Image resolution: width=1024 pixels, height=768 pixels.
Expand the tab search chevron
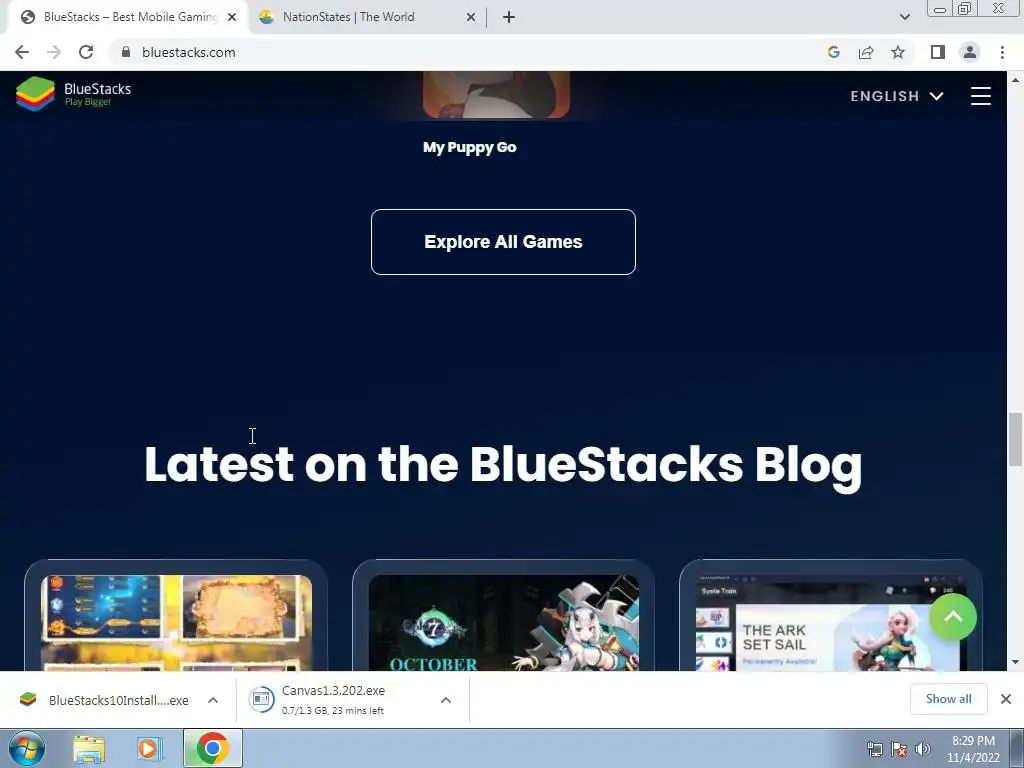(x=904, y=17)
